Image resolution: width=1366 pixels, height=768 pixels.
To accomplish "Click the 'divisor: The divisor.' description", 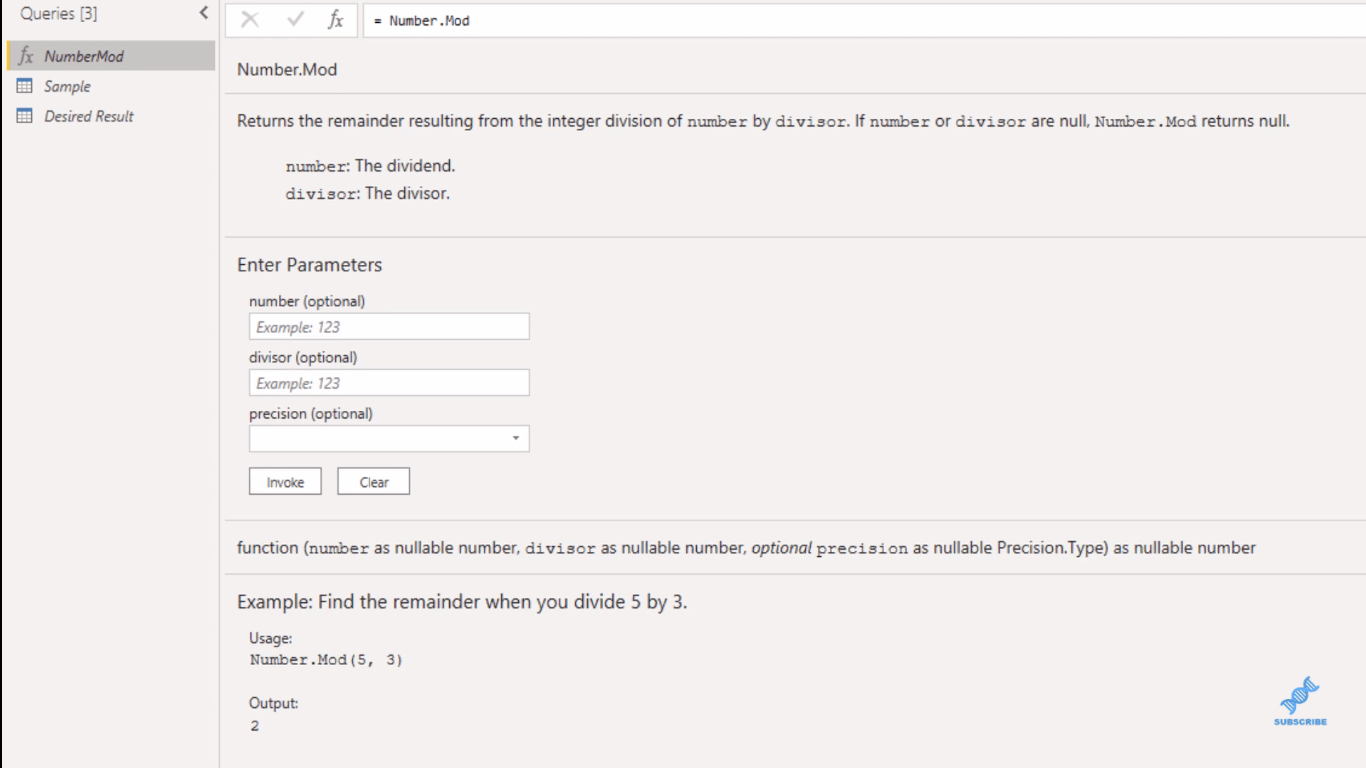I will (367, 194).
